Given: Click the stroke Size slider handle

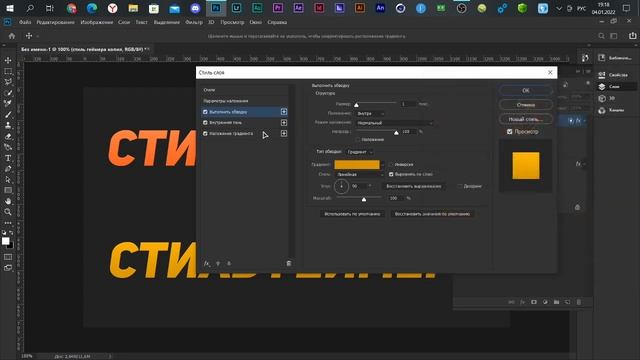Looking at the screenshot, I should (x=356, y=105).
